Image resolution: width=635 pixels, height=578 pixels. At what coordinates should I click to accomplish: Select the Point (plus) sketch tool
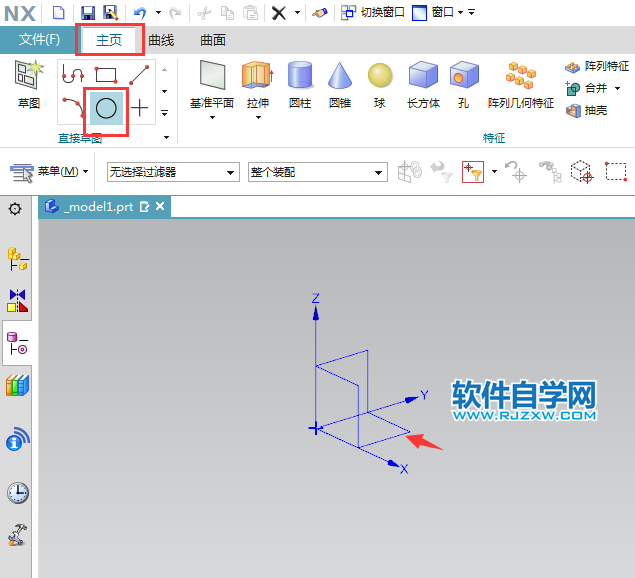140,108
